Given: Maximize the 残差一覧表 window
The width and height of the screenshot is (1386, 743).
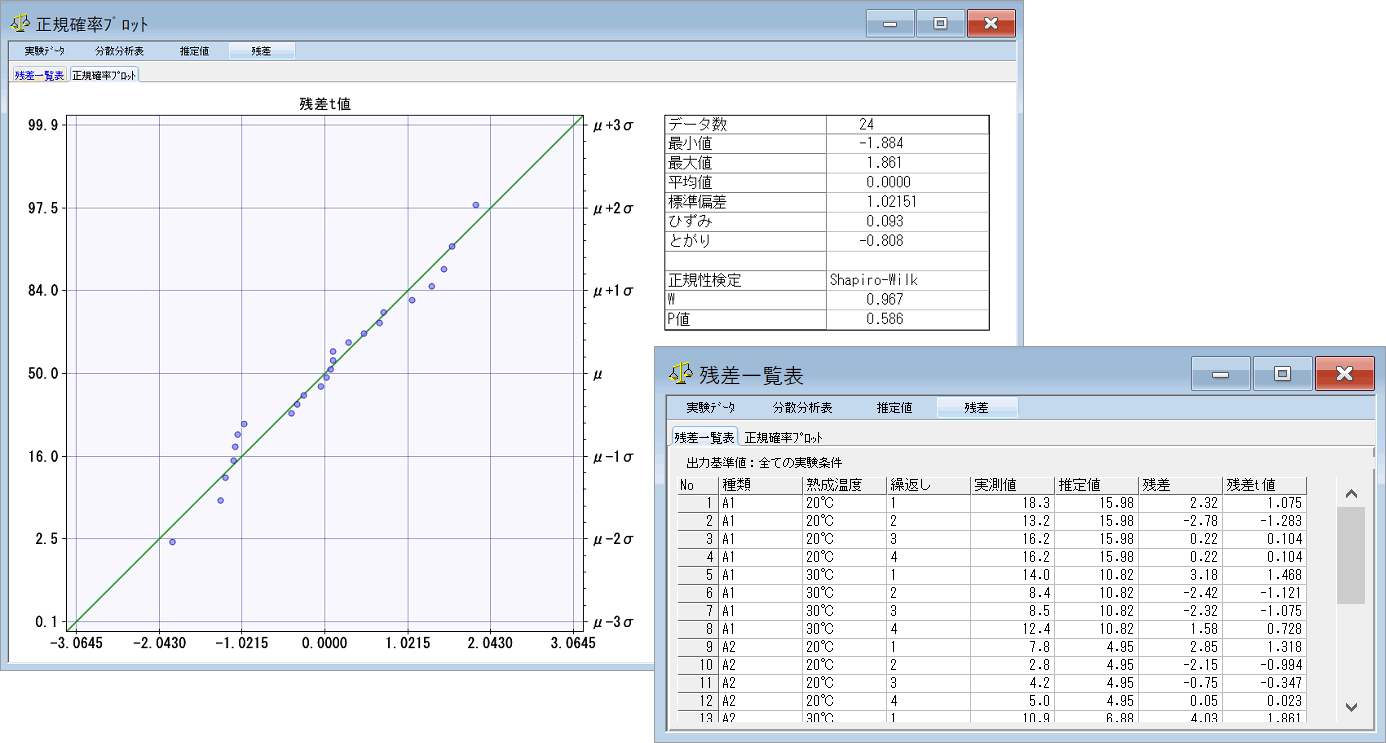Looking at the screenshot, I should [x=1282, y=374].
